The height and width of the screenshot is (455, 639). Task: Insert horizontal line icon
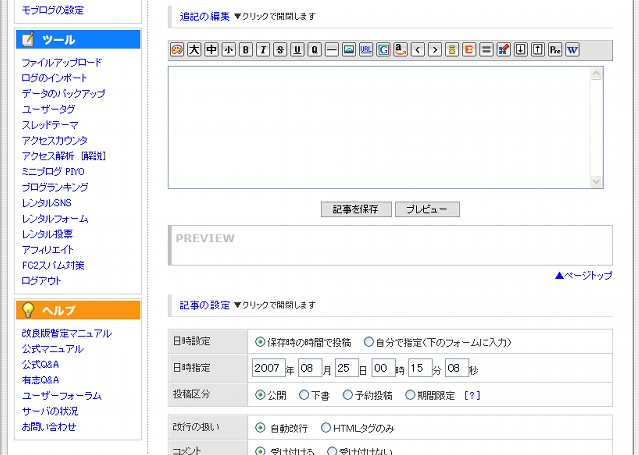click(332, 50)
